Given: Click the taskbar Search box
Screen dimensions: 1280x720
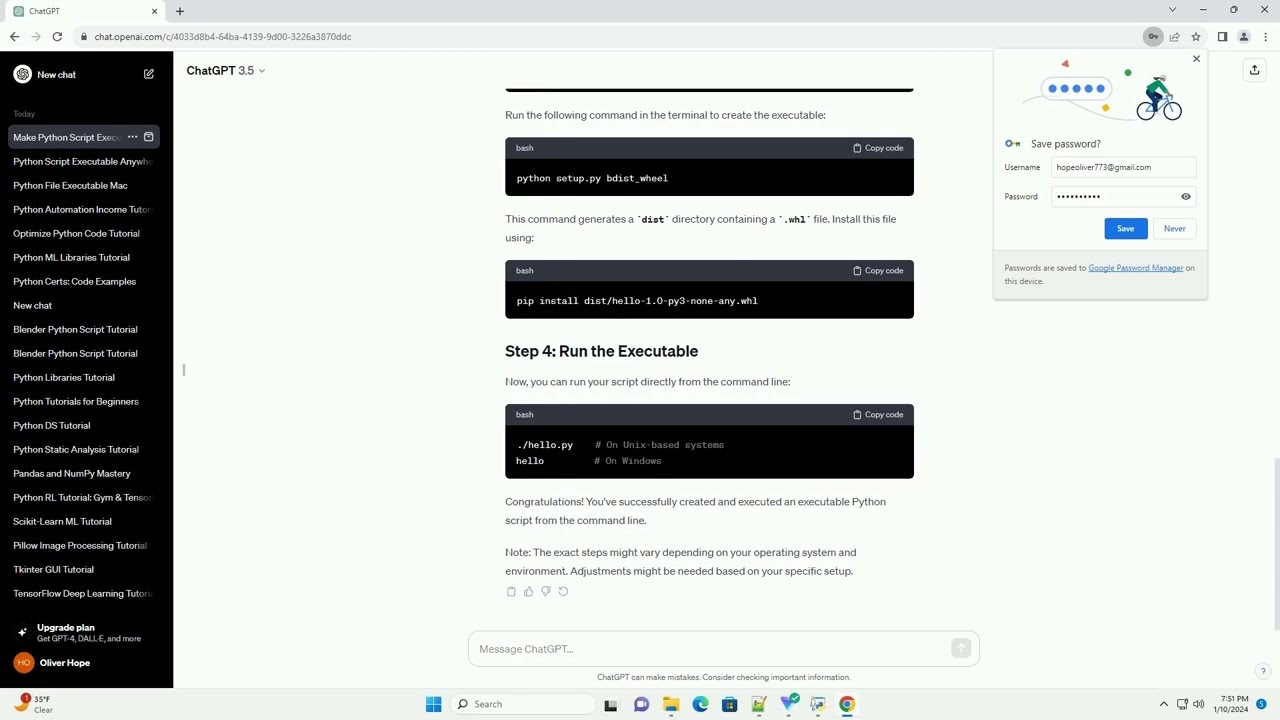Looking at the screenshot, I should tap(522, 704).
